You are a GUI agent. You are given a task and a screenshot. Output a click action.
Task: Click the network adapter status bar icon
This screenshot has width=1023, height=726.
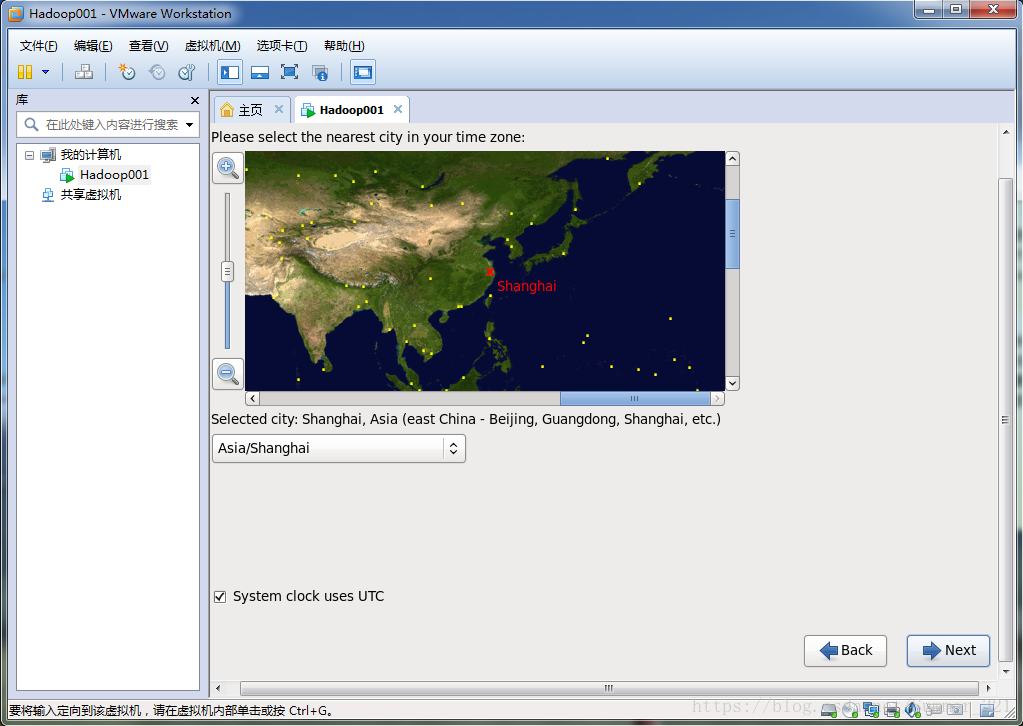click(871, 710)
